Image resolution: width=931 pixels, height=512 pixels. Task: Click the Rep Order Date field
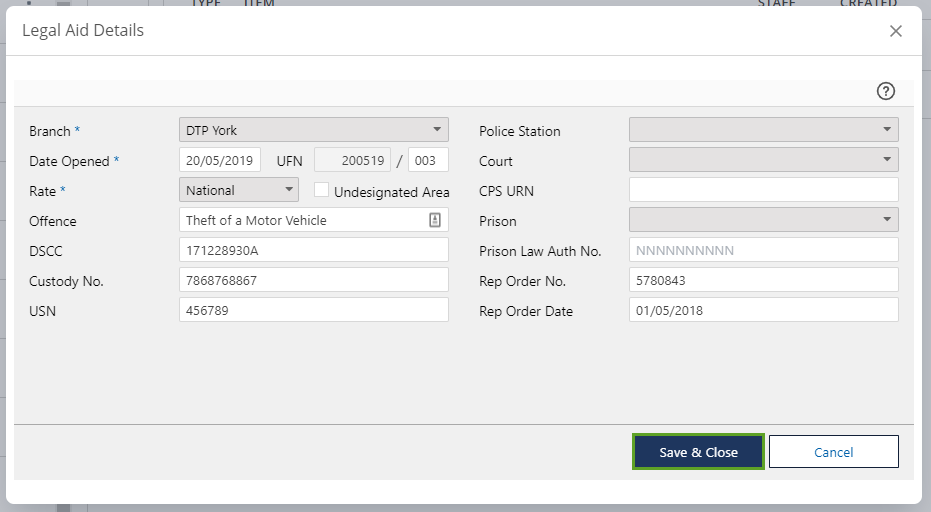tap(763, 310)
